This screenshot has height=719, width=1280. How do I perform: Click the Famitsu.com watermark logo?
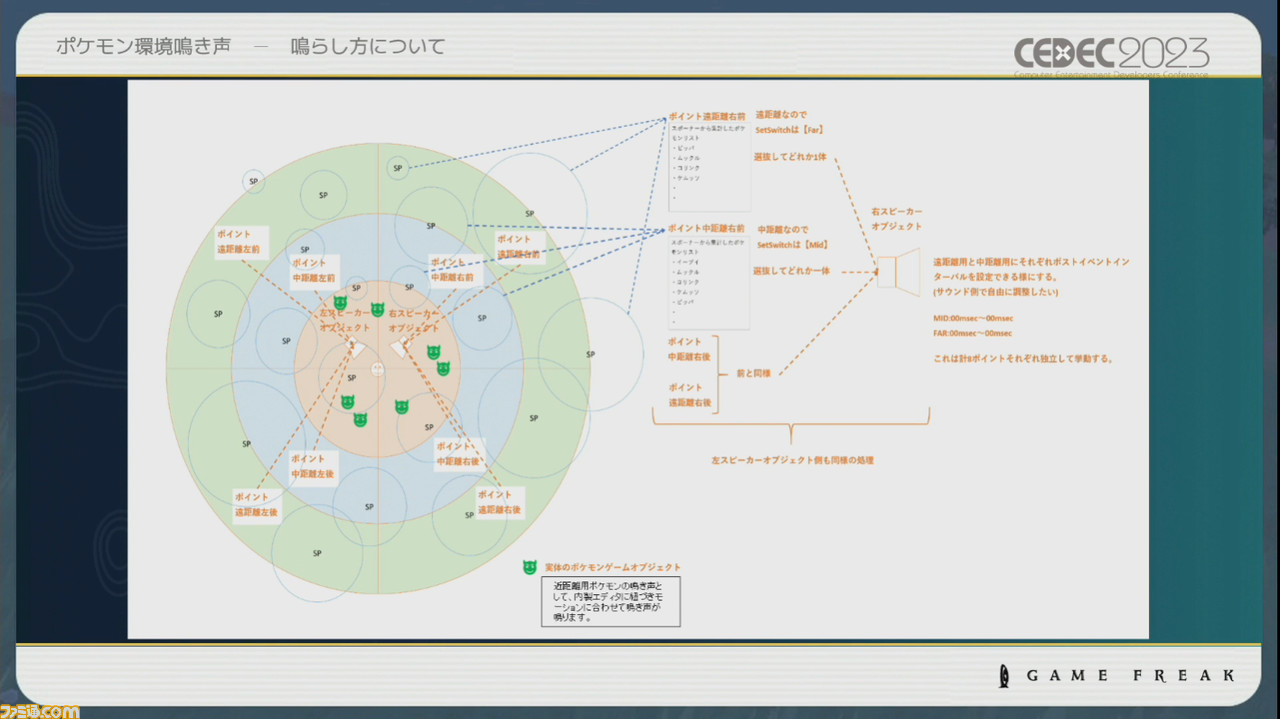40,710
